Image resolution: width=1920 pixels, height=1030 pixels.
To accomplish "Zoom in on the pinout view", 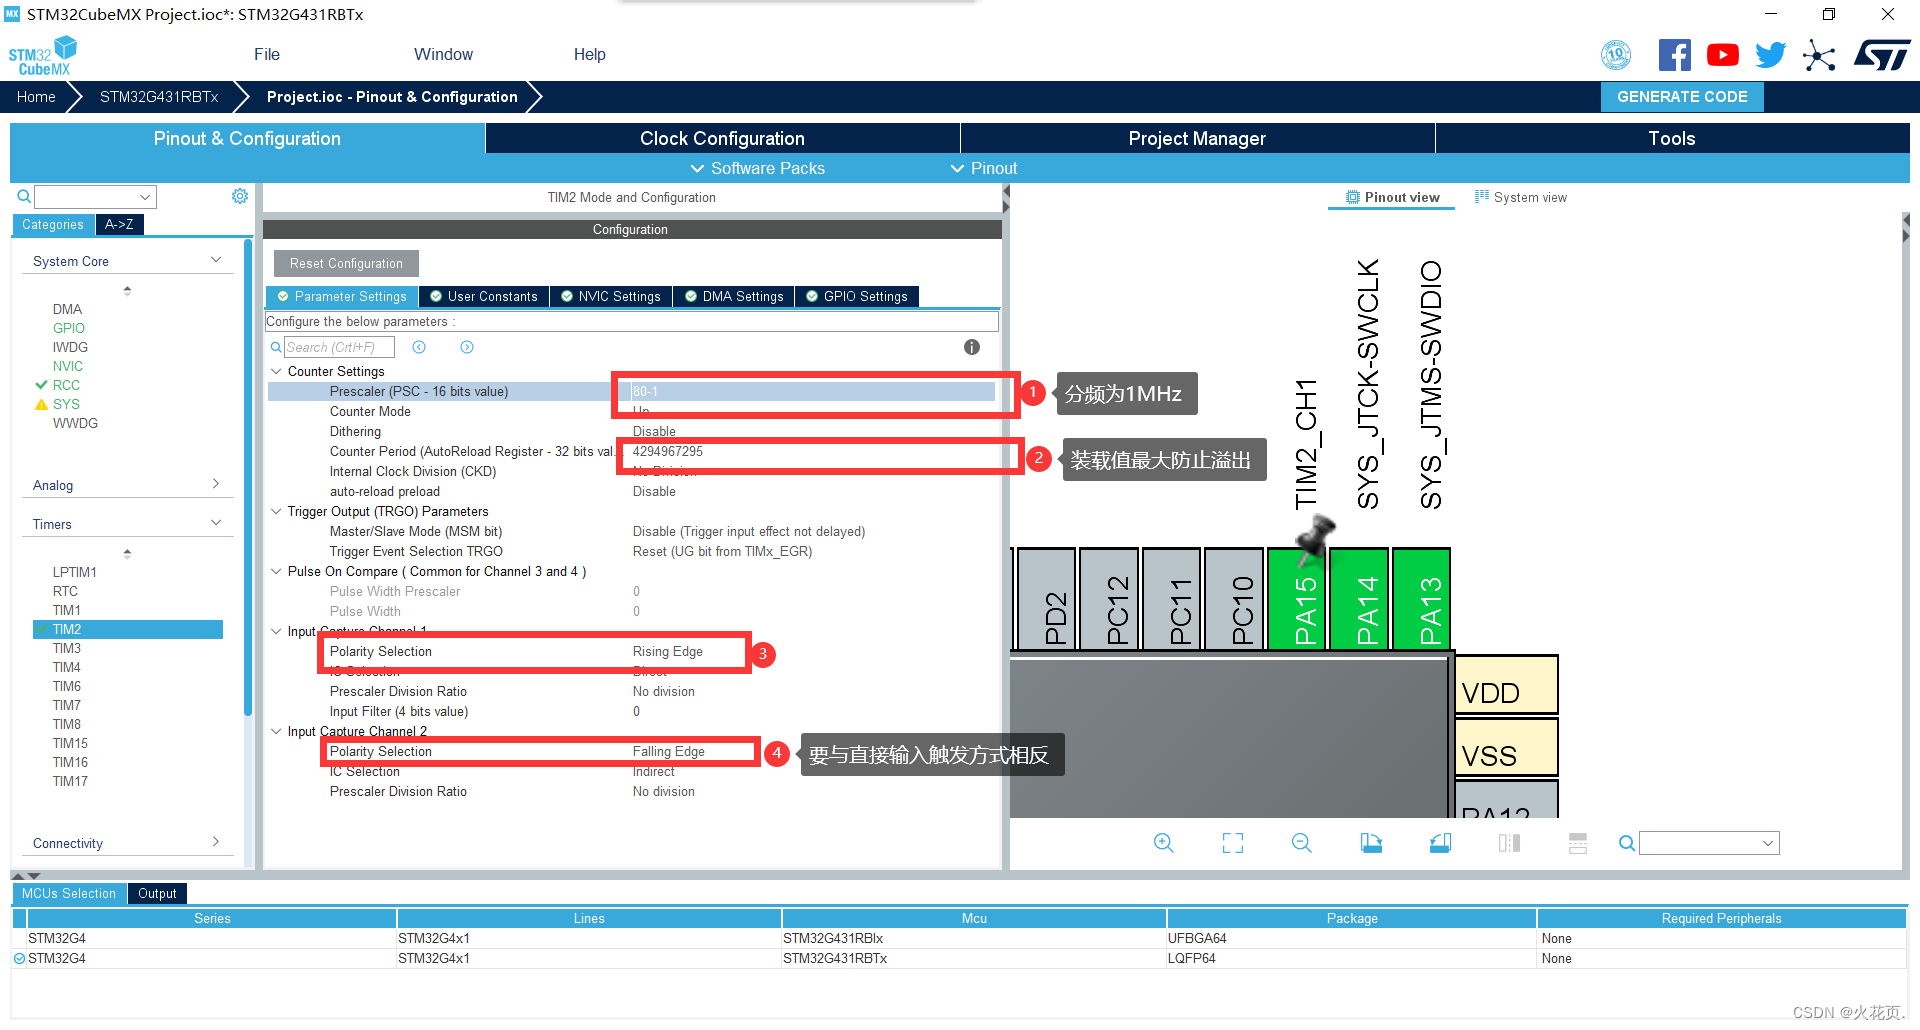I will click(x=1164, y=843).
